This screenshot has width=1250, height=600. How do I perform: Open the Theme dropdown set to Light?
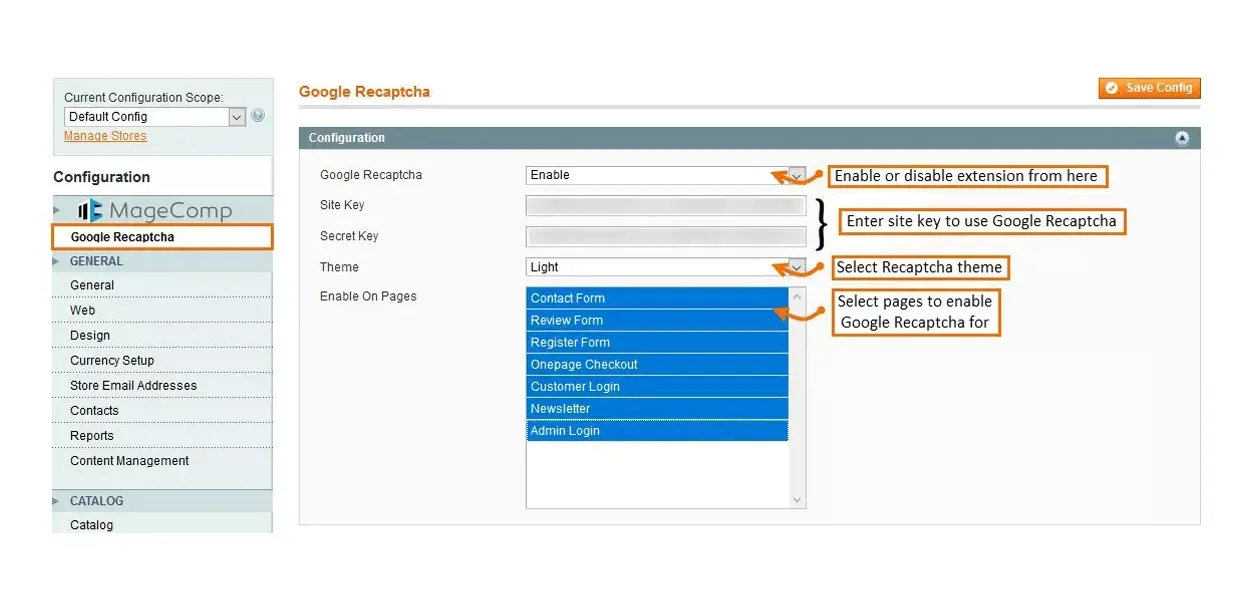click(665, 267)
